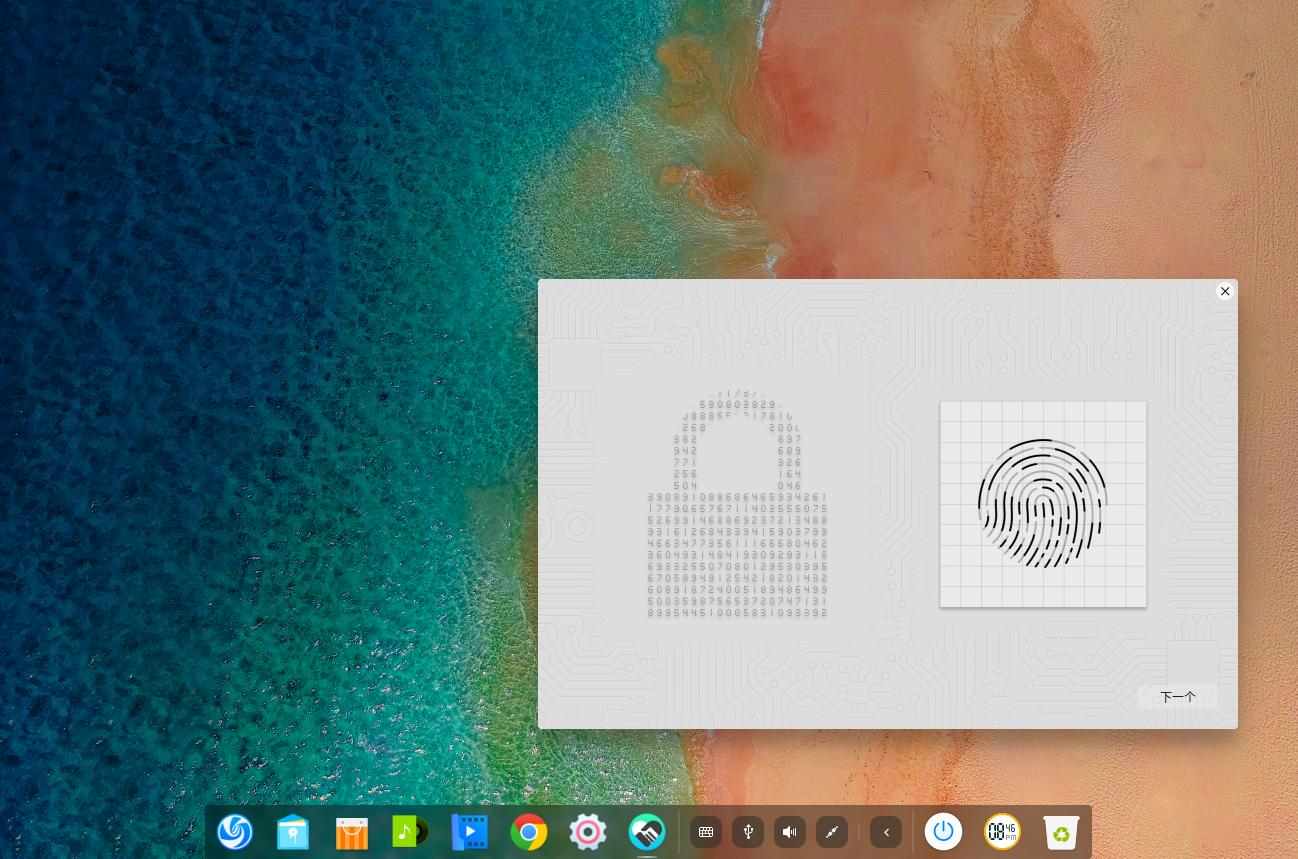
Task: Mute audio using the speaker tray icon
Action: tap(790, 832)
